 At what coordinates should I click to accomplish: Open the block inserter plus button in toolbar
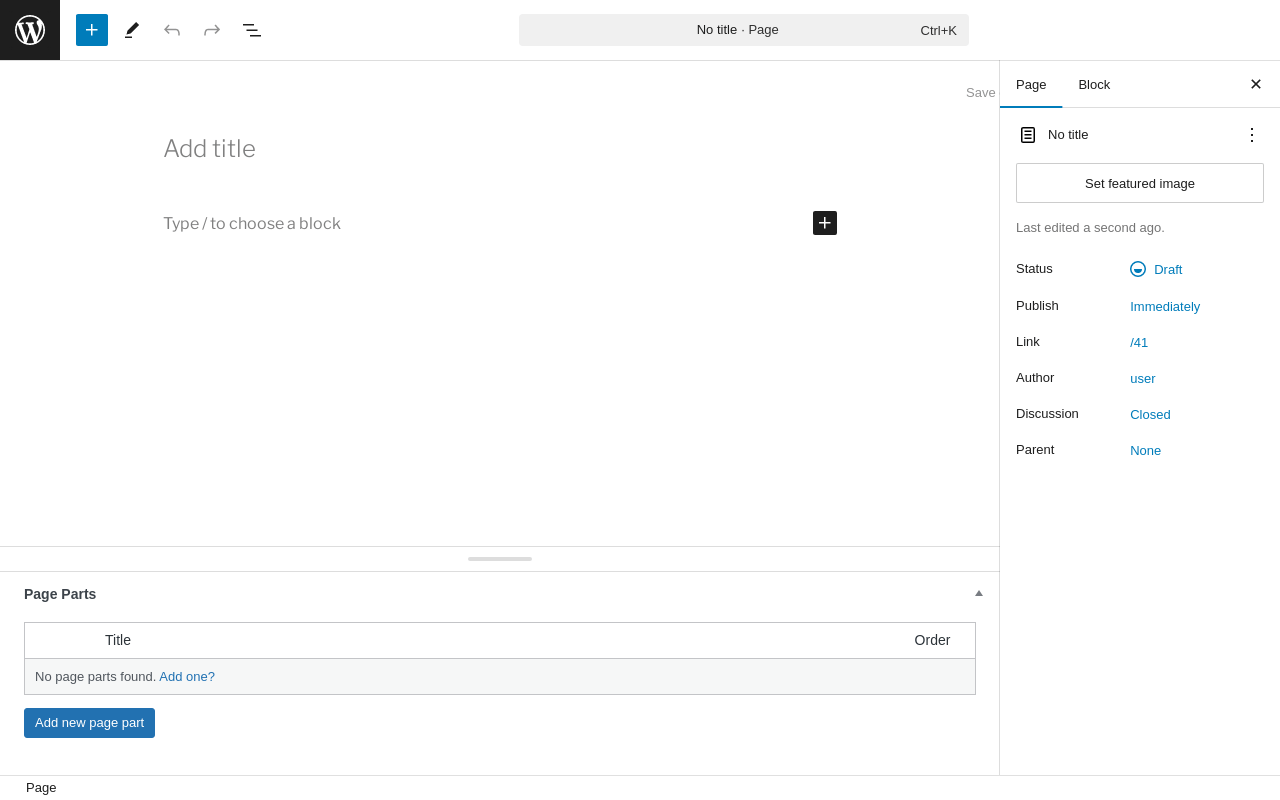92,30
